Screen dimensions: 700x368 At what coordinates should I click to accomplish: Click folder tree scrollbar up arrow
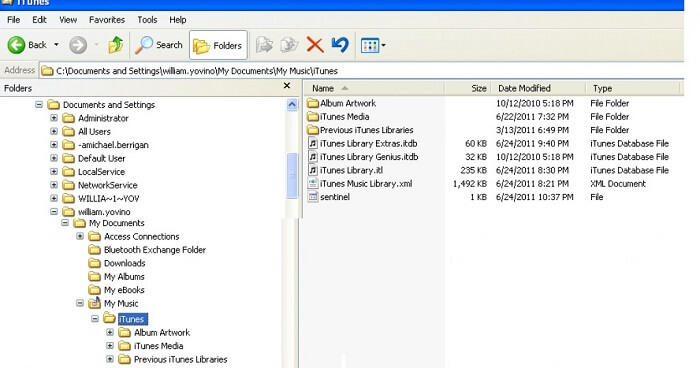pyautogui.click(x=292, y=105)
